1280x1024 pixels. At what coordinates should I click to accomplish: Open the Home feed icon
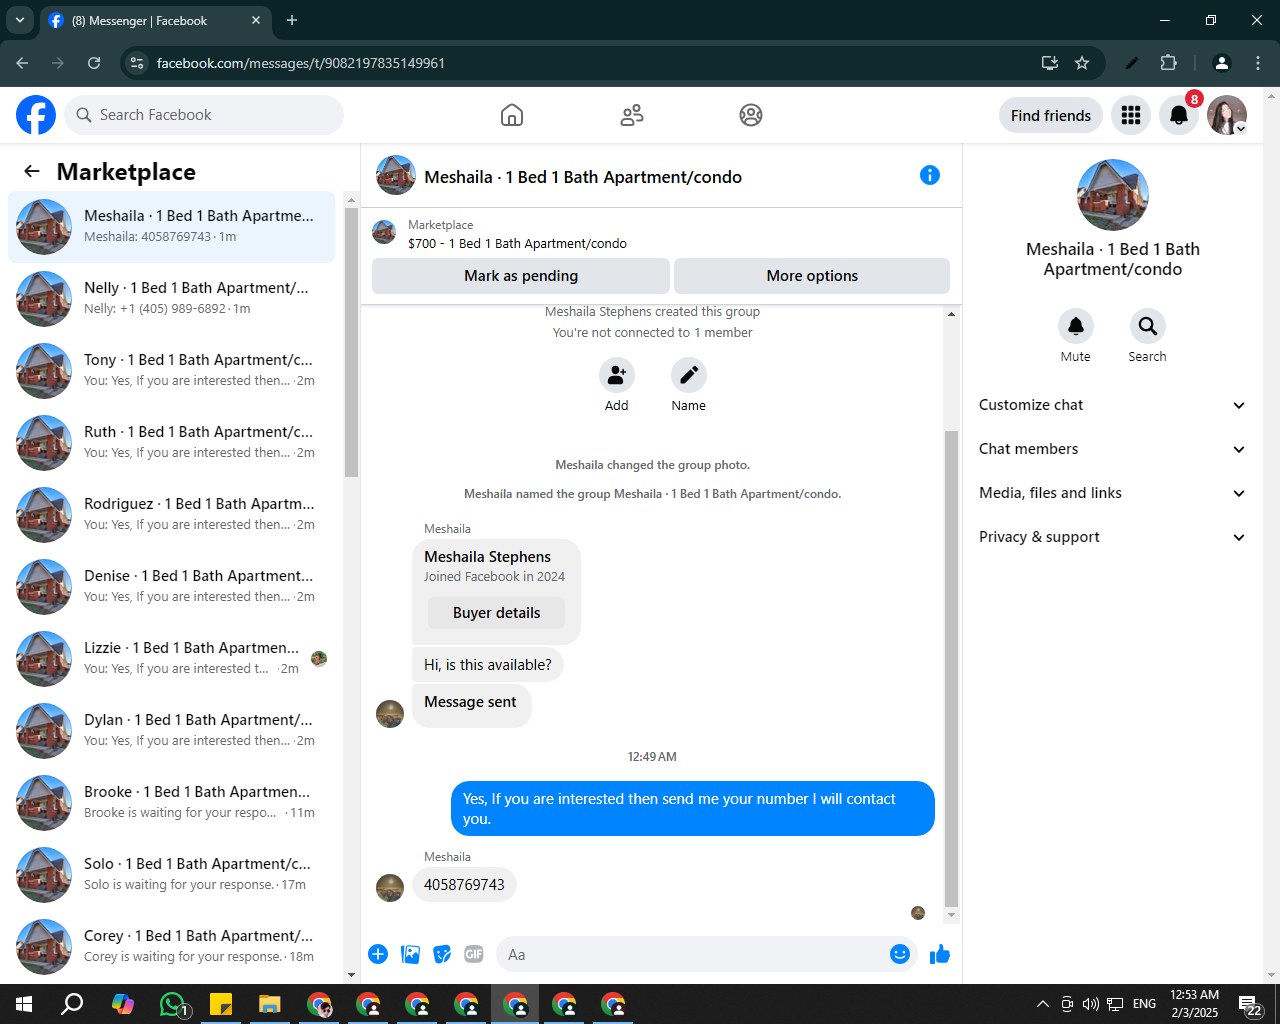pos(512,115)
